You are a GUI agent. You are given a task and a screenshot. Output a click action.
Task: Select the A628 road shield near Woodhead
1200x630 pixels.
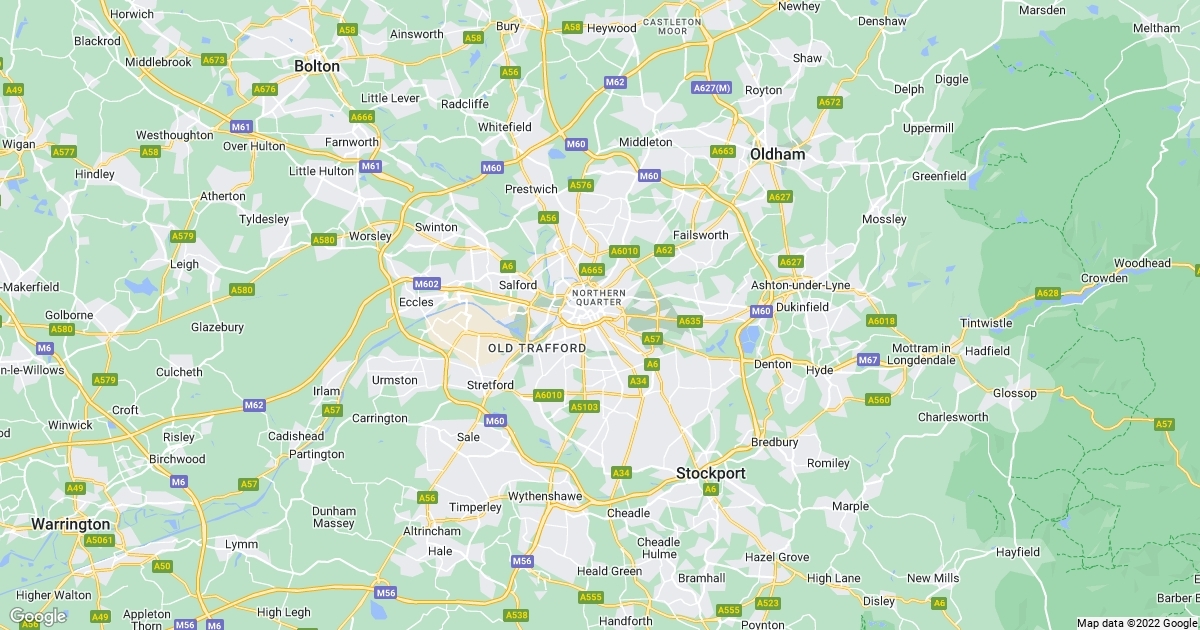1047,293
